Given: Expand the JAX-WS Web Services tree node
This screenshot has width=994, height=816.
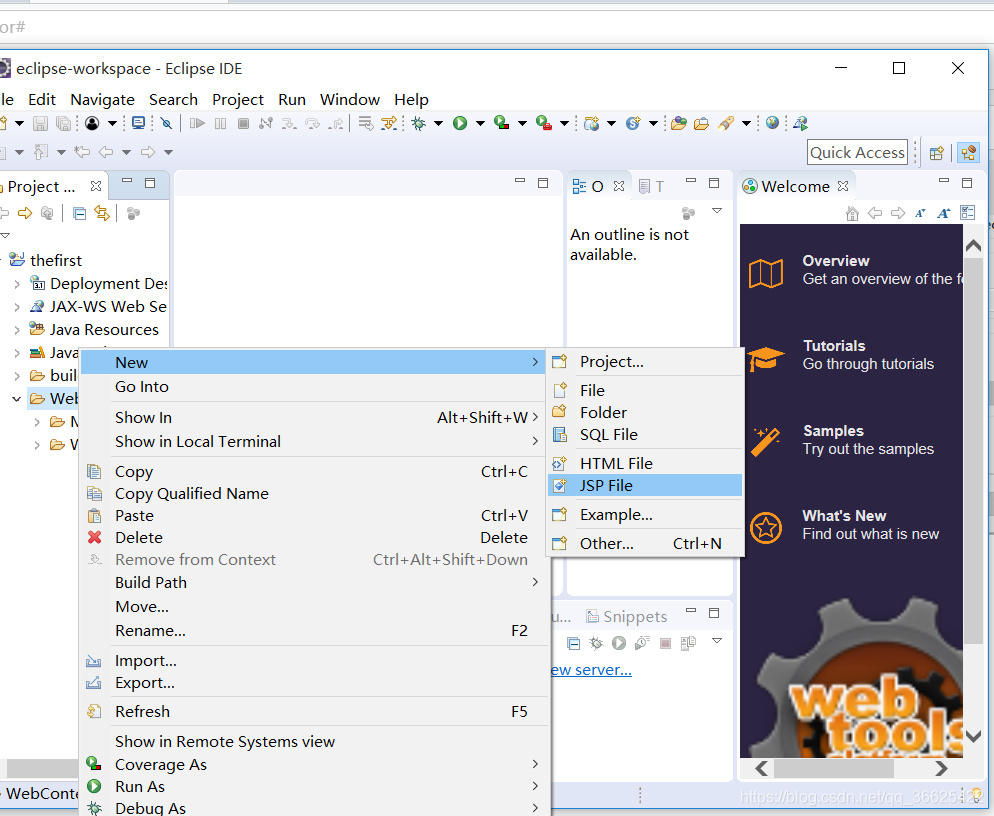Looking at the screenshot, I should tap(18, 307).
